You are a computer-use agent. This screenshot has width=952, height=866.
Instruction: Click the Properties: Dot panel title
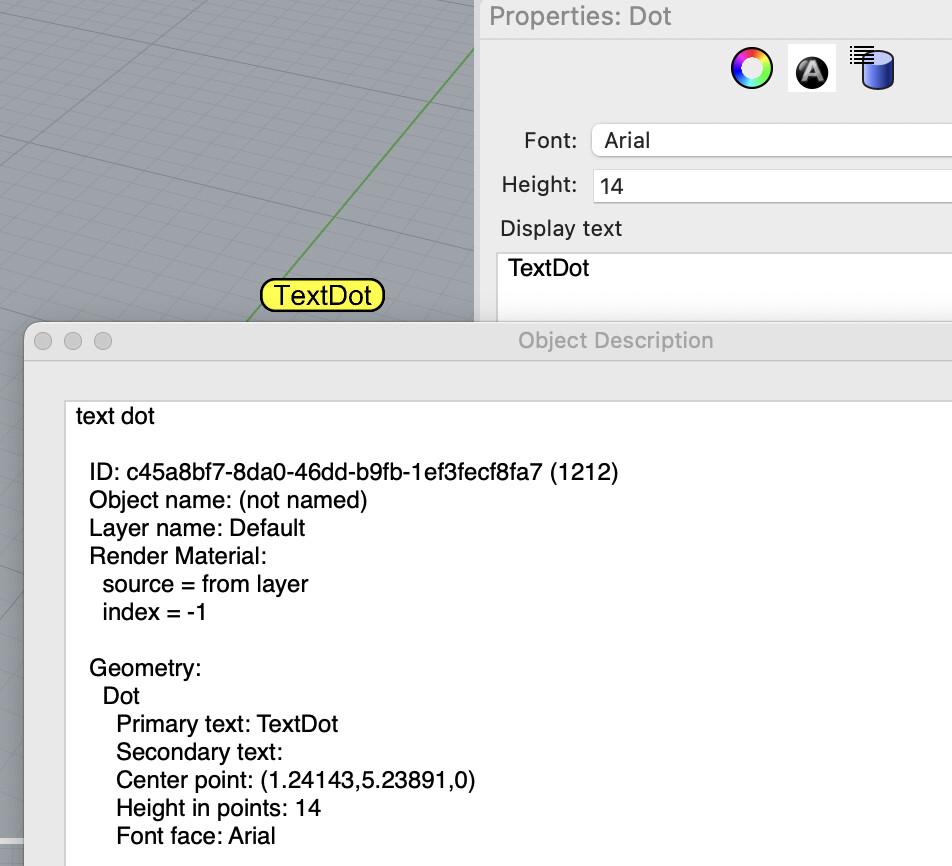(x=580, y=16)
